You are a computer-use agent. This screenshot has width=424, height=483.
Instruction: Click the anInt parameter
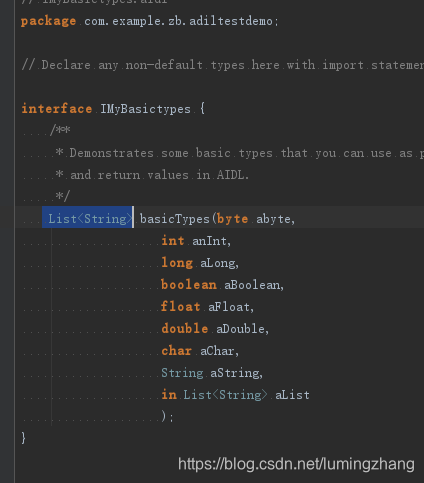(x=209, y=241)
